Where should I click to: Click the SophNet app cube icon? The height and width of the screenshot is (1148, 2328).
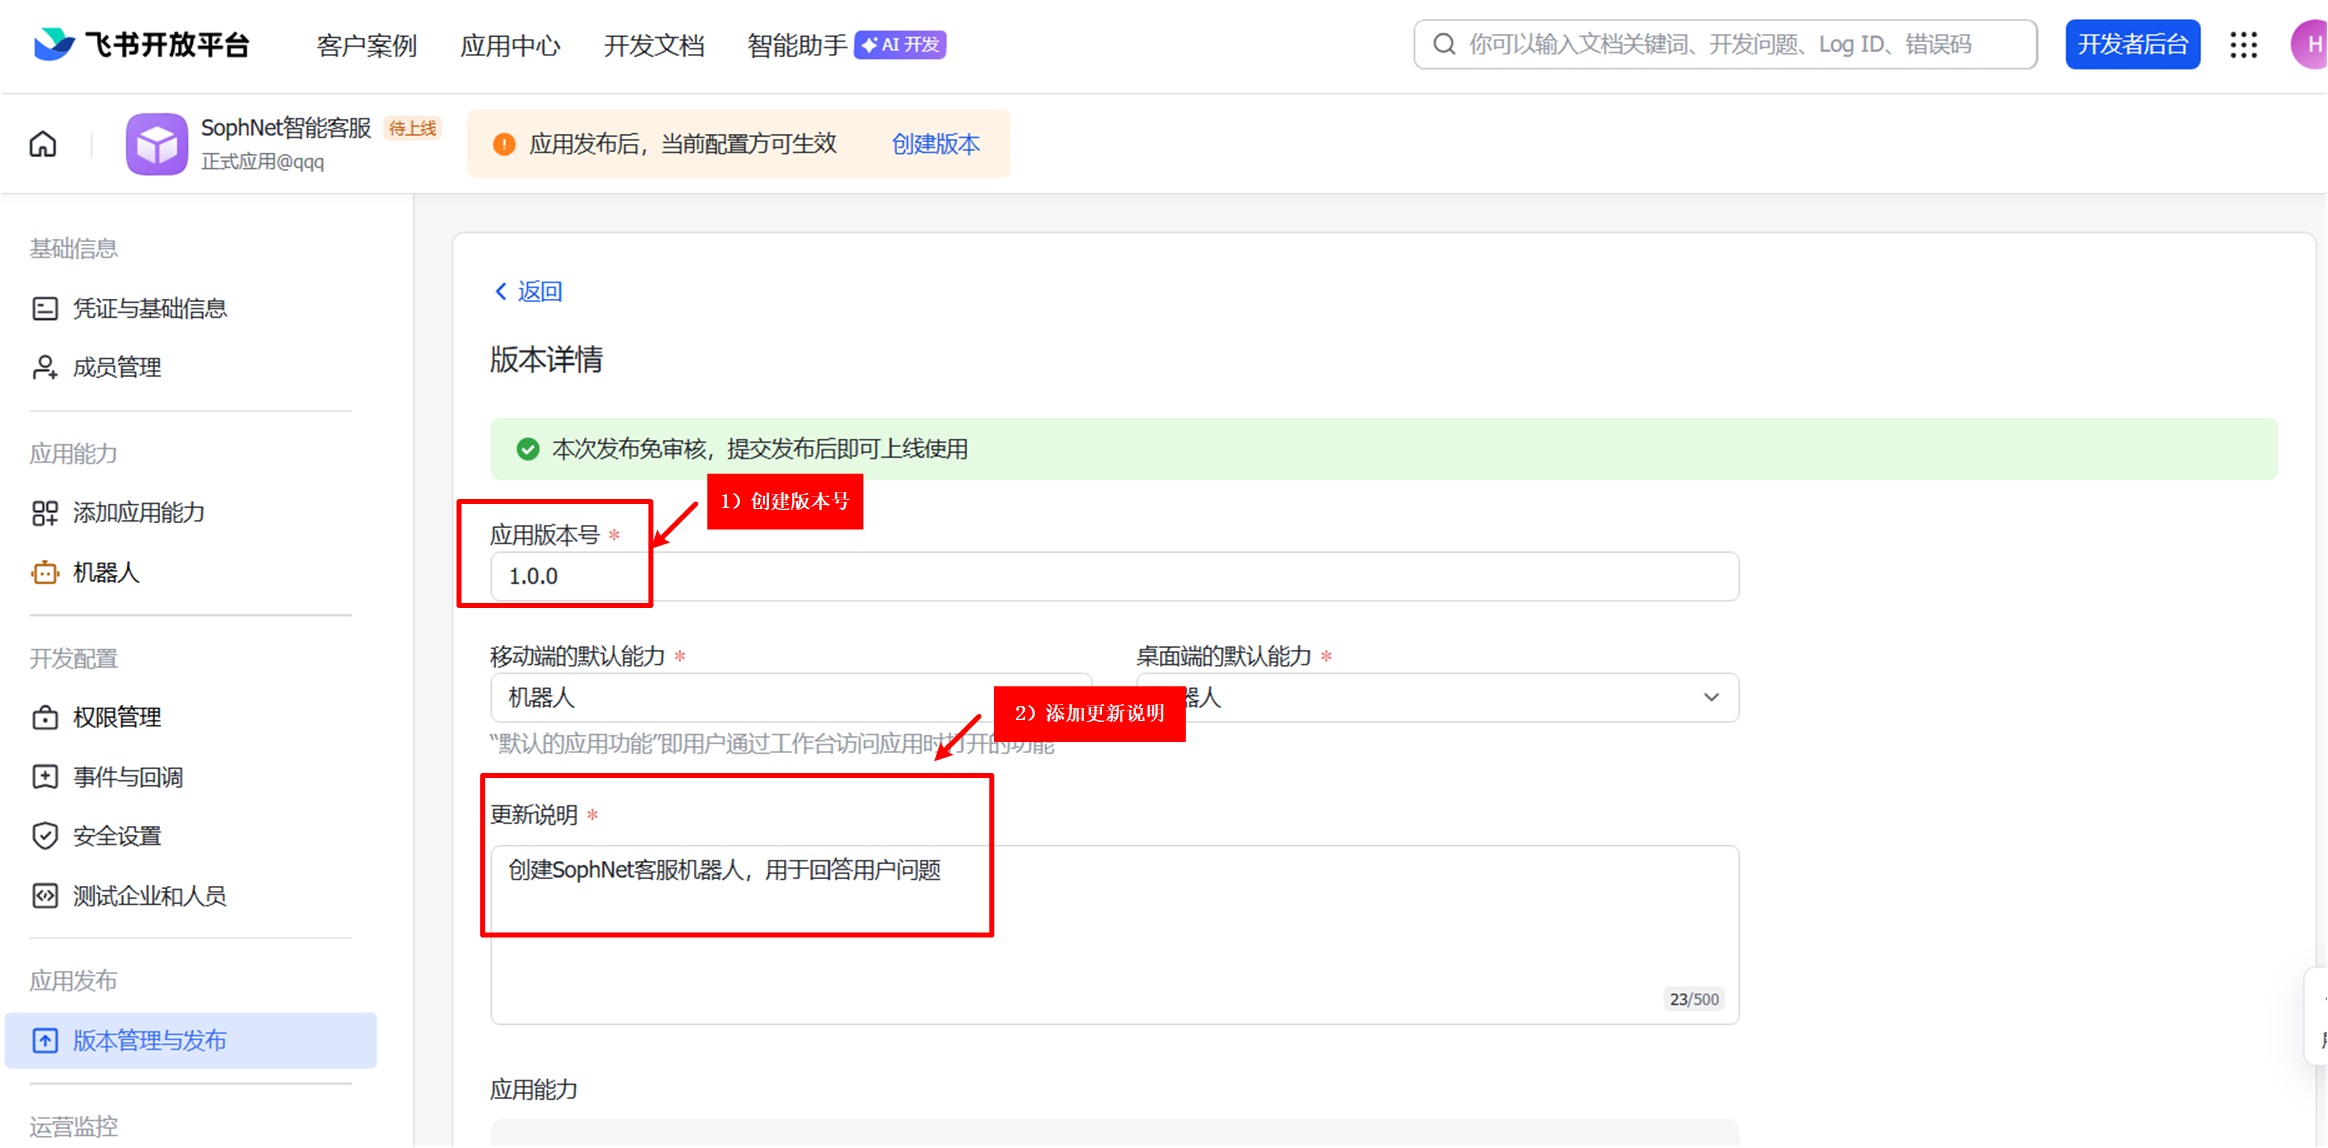[x=156, y=144]
